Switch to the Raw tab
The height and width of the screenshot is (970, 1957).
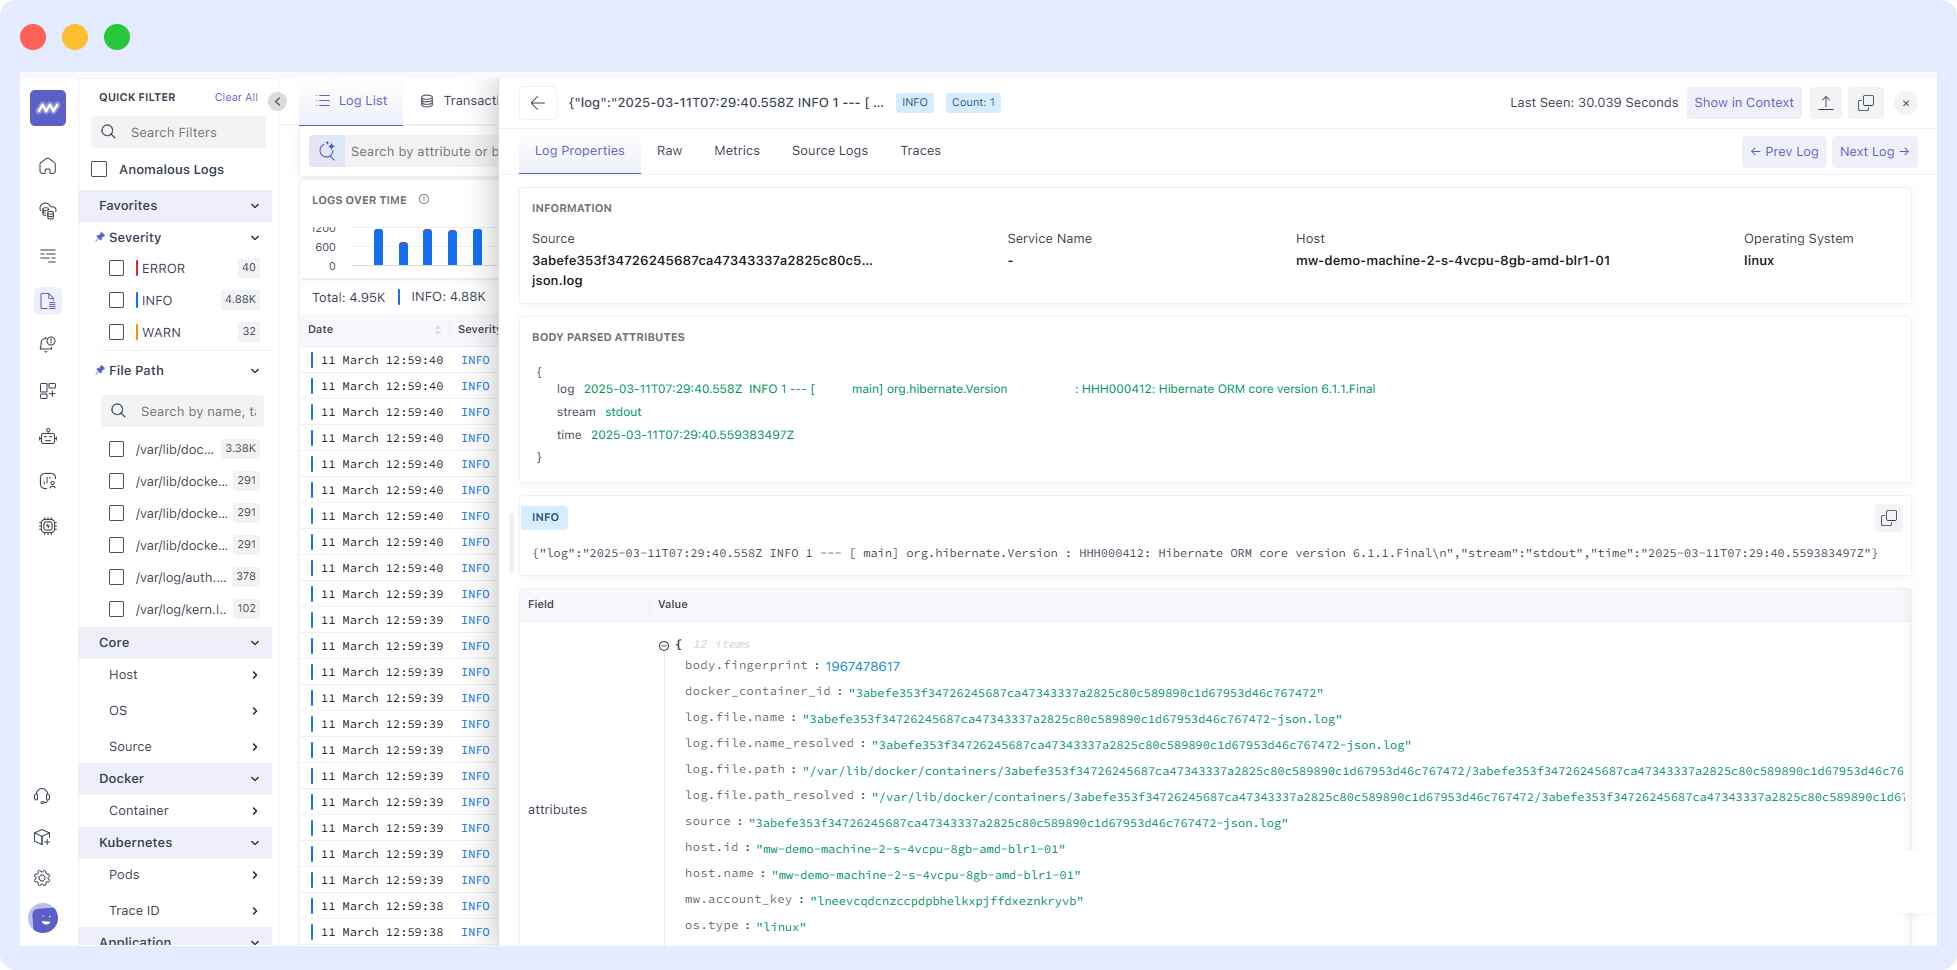668,151
